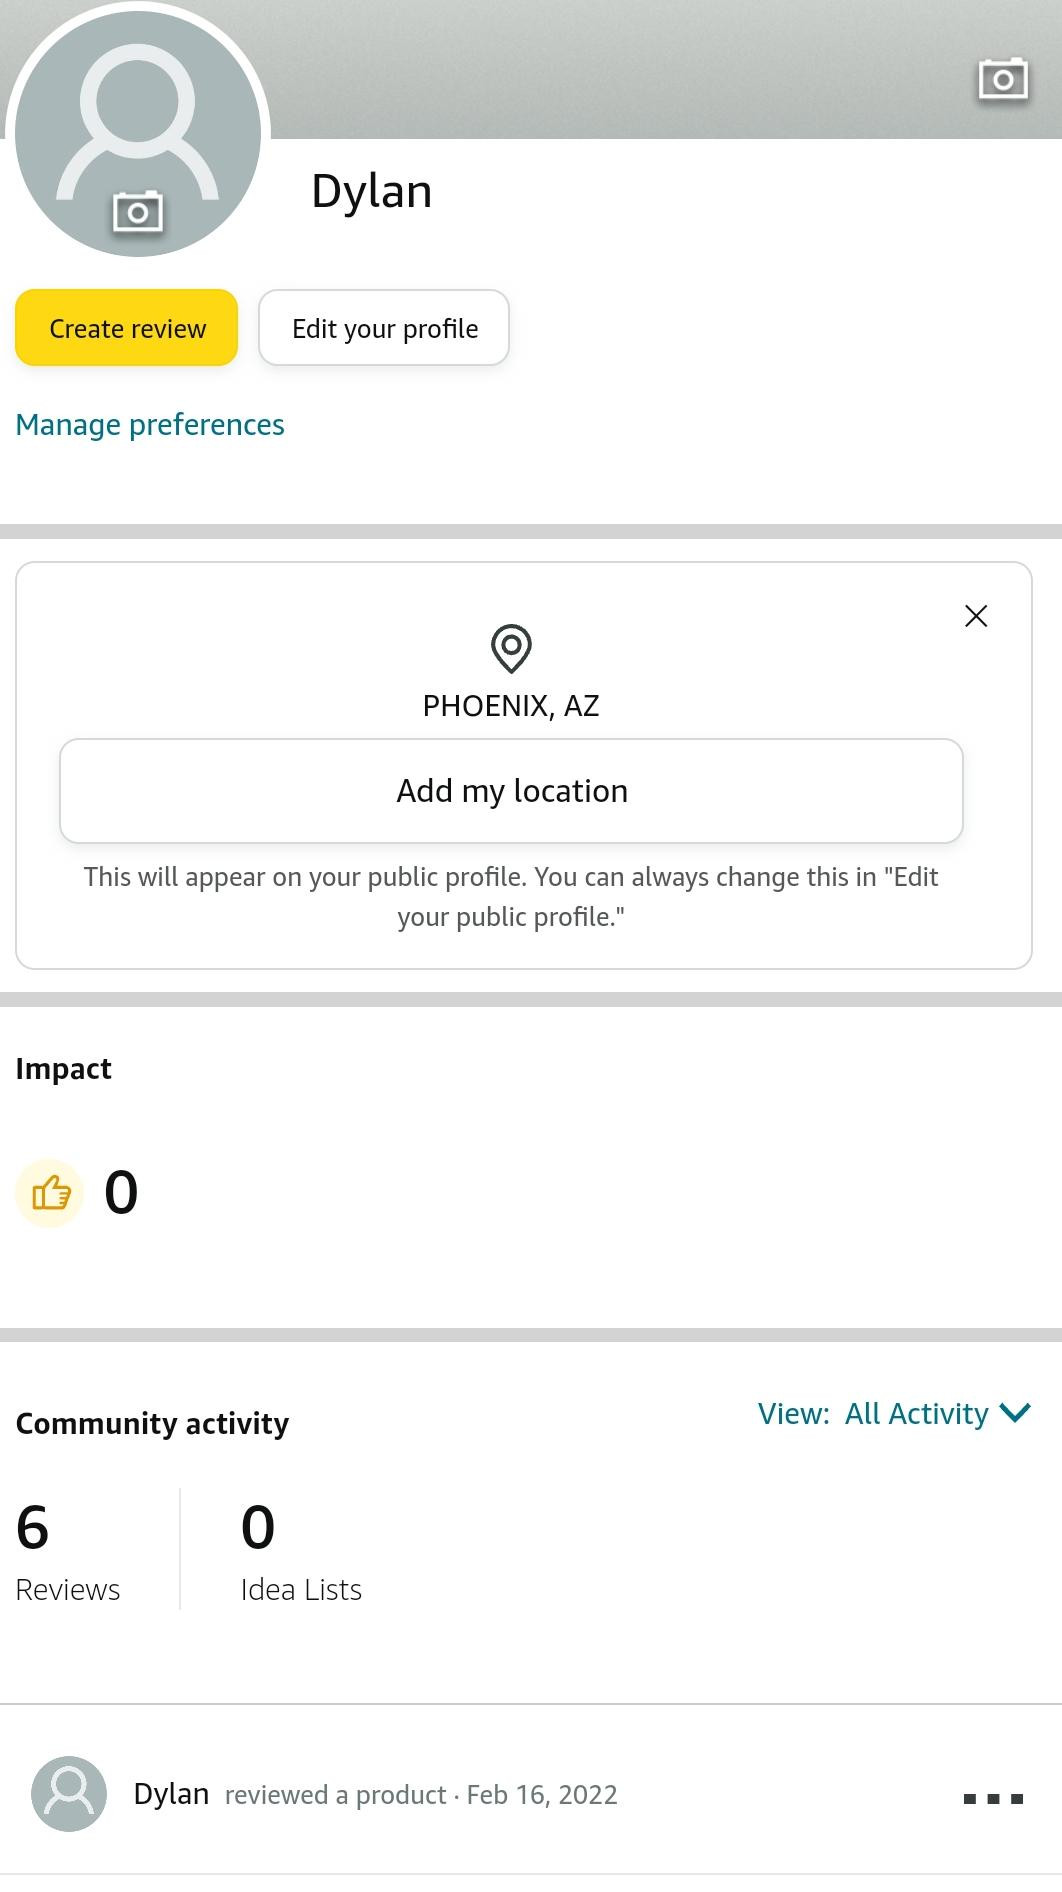Viewport: 1062px width, 1892px height.
Task: Select the 0 Idea Lists count
Action: click(x=300, y=1550)
